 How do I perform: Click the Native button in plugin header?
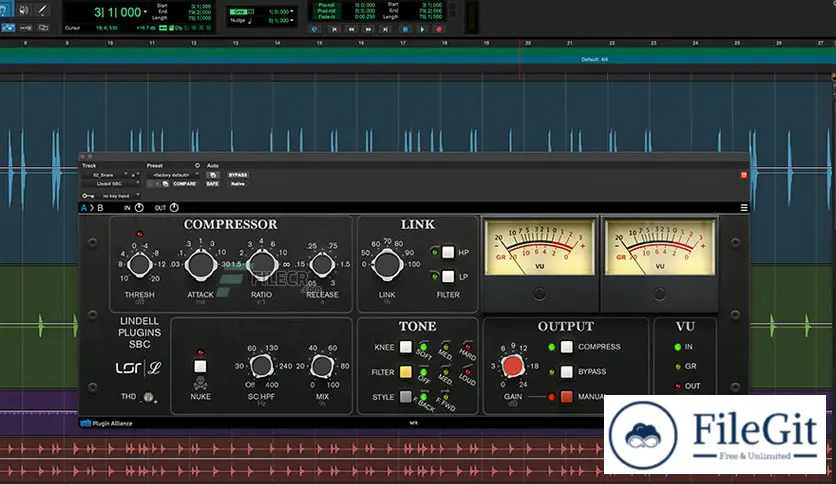click(238, 184)
